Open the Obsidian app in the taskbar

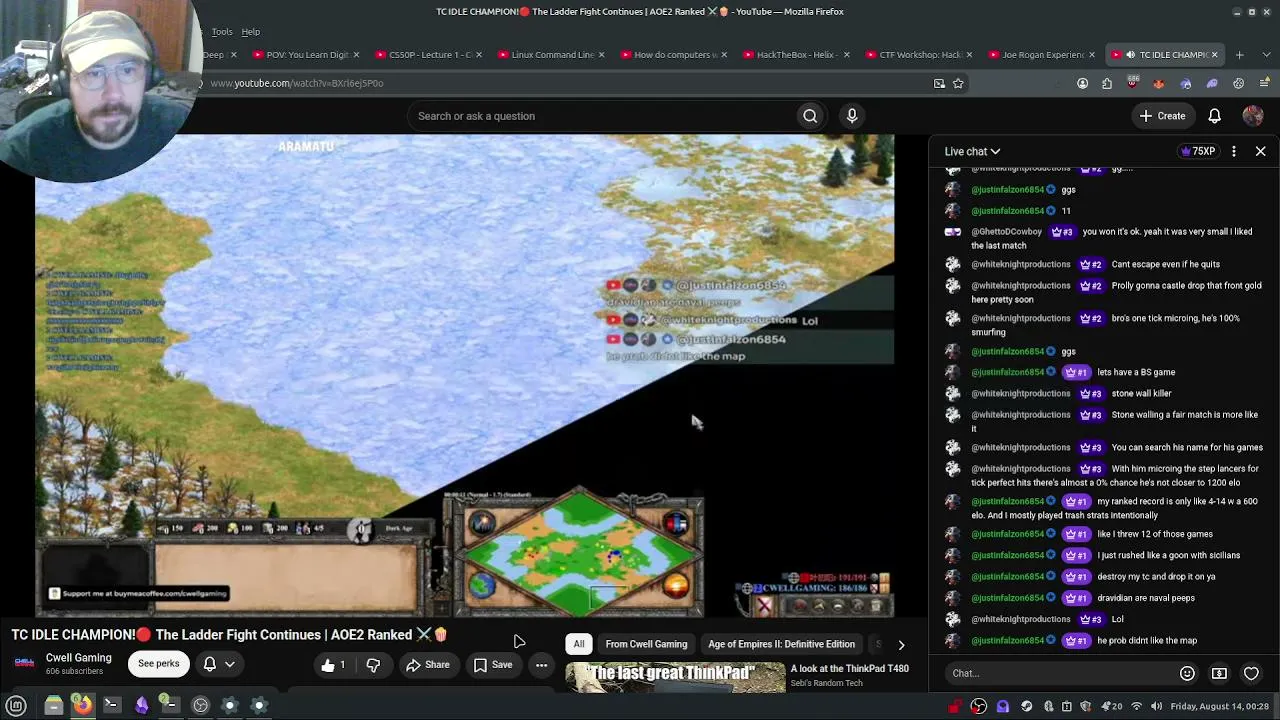point(141,706)
